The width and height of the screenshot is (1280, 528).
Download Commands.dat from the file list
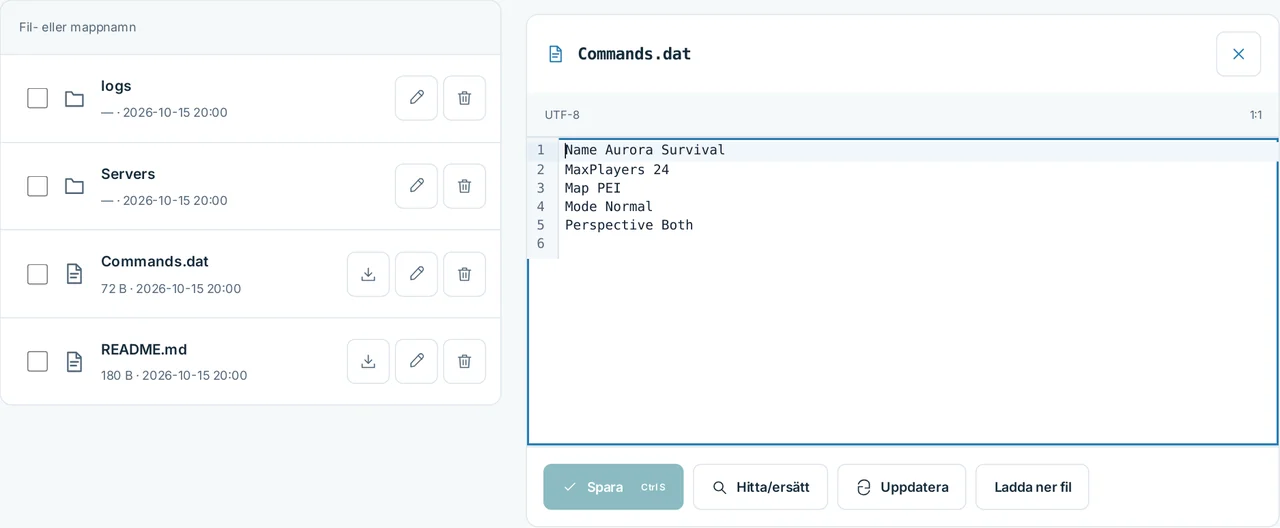[x=368, y=274]
